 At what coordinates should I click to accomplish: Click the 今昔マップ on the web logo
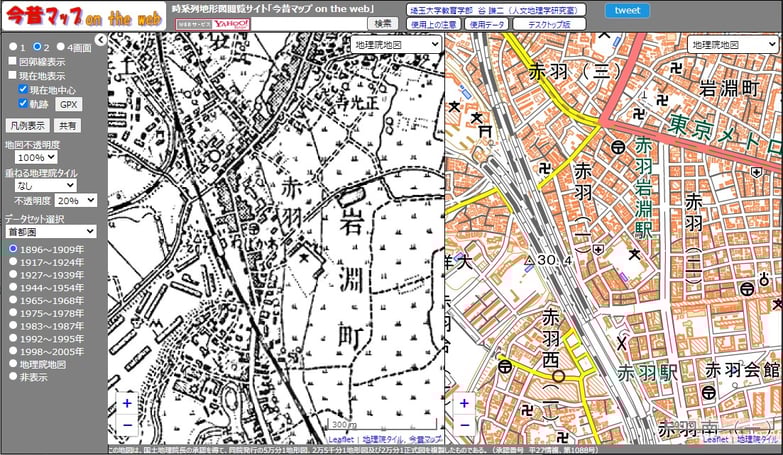[x=80, y=17]
